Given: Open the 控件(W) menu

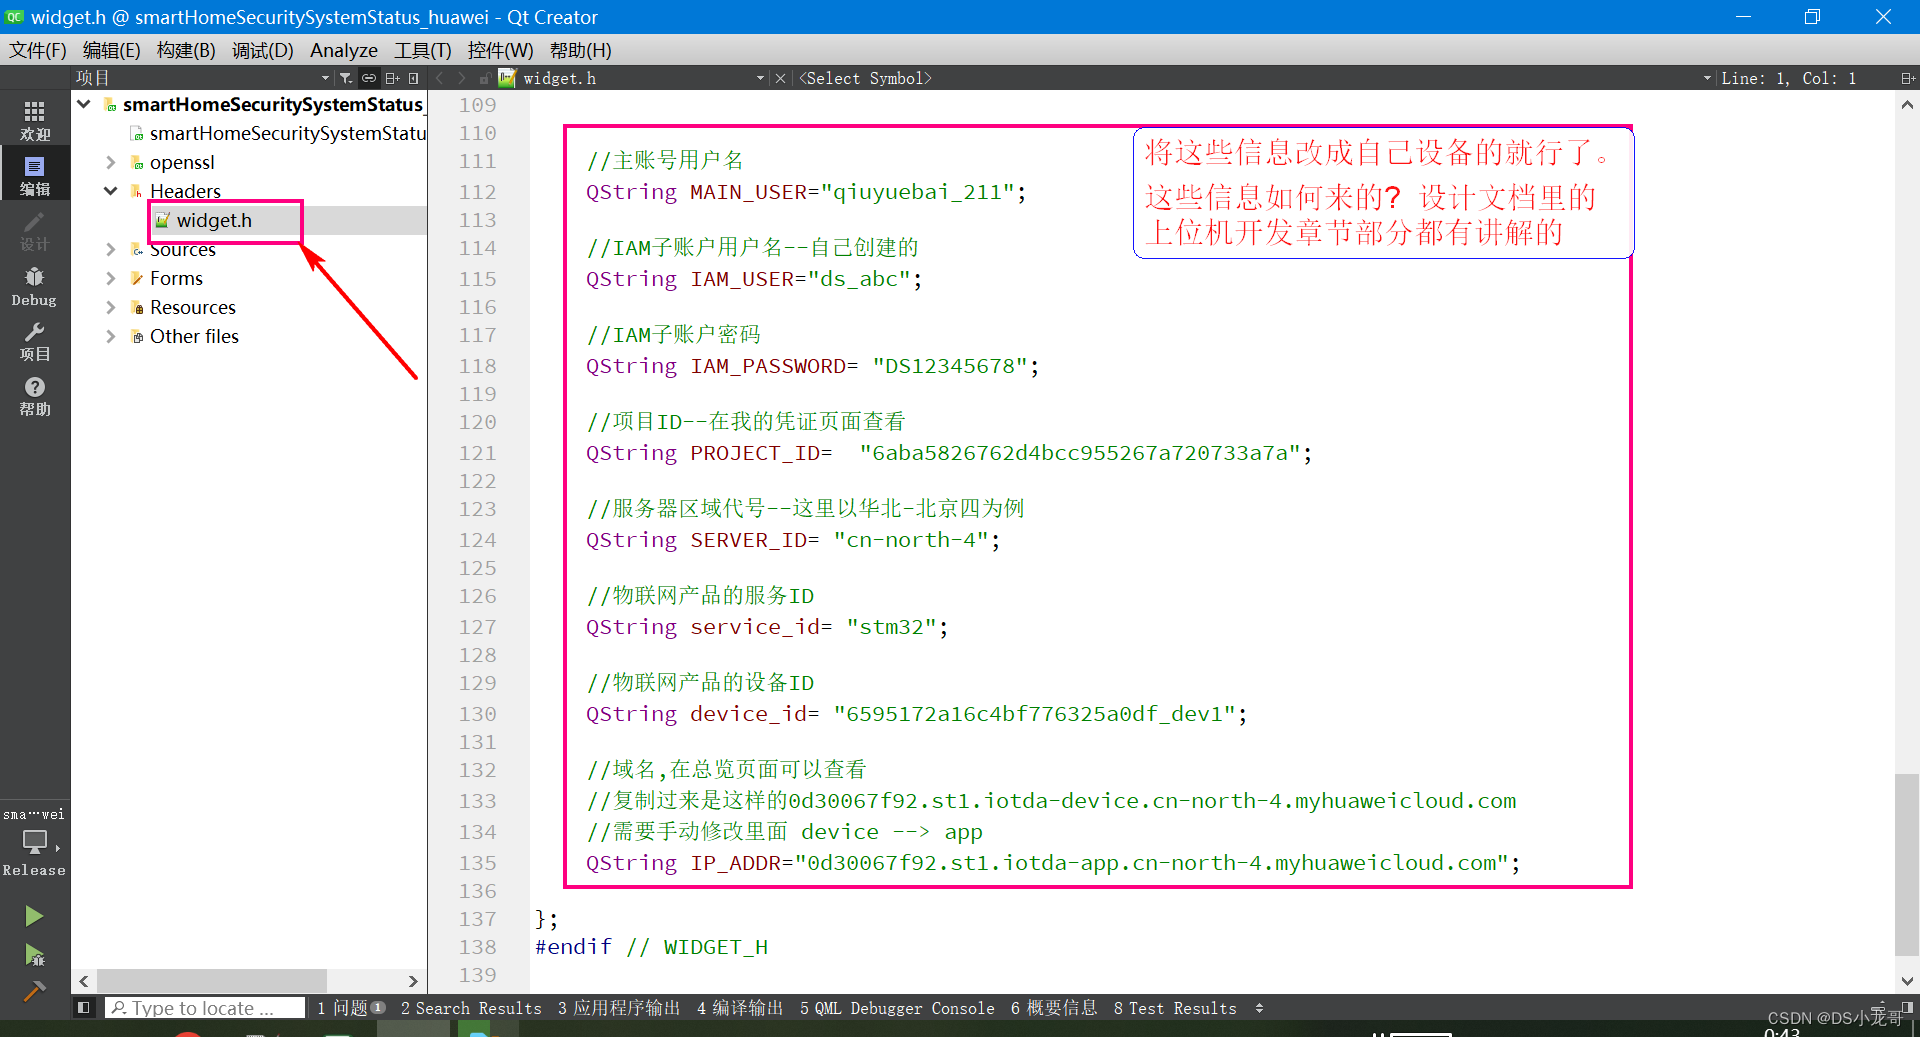Looking at the screenshot, I should pos(500,50).
